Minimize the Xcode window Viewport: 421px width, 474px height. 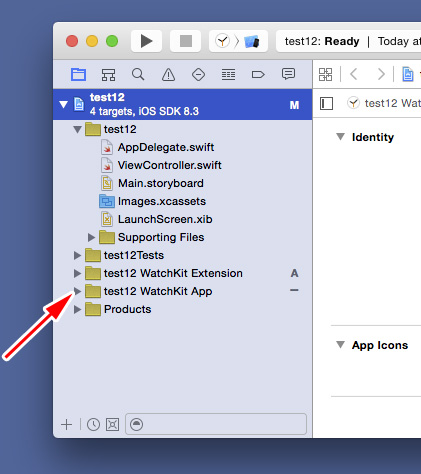point(92,41)
